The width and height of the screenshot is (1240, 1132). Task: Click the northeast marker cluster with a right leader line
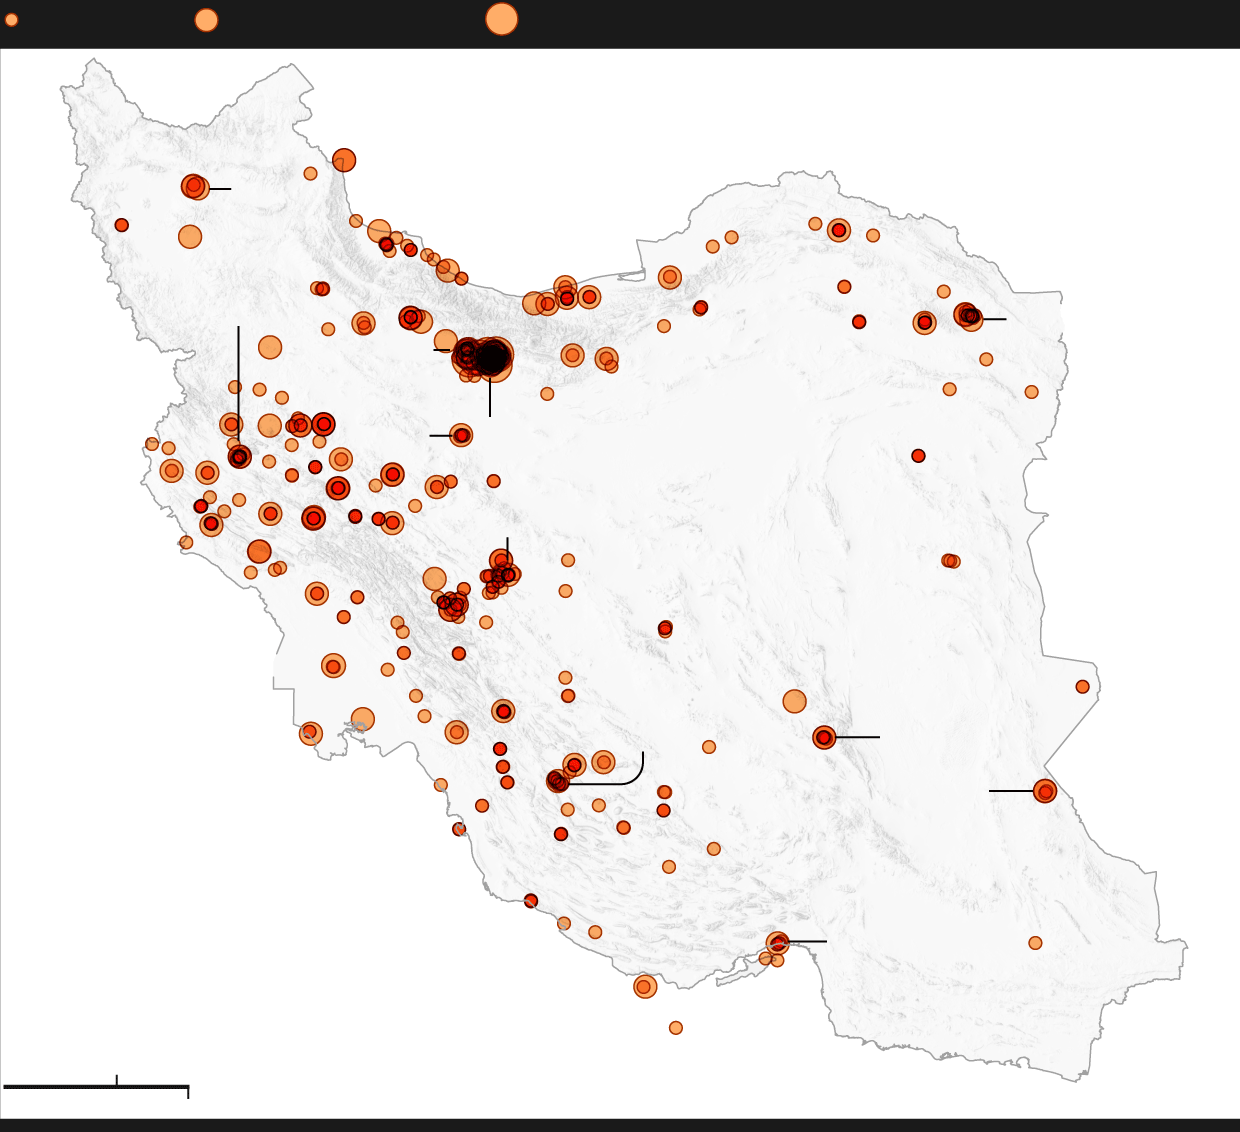coord(967,317)
